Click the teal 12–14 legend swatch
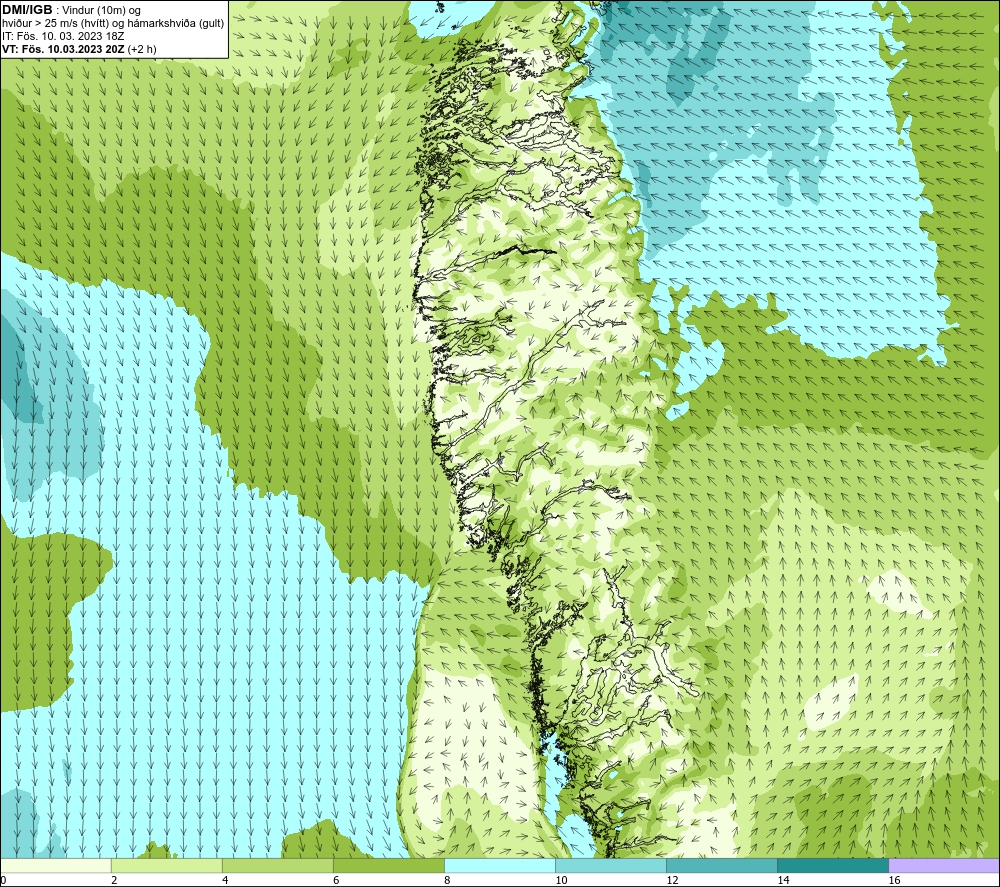The image size is (1000, 887). [721, 866]
